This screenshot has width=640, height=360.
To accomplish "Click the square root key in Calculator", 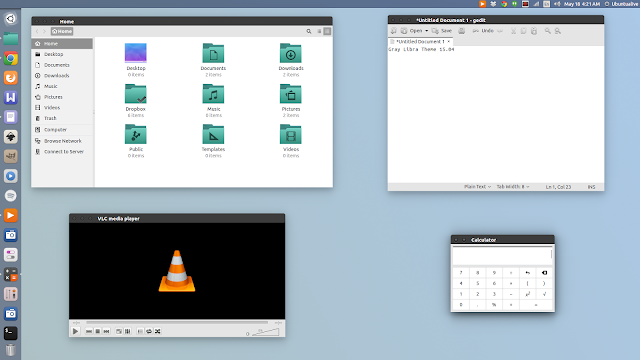I will [x=544, y=294].
